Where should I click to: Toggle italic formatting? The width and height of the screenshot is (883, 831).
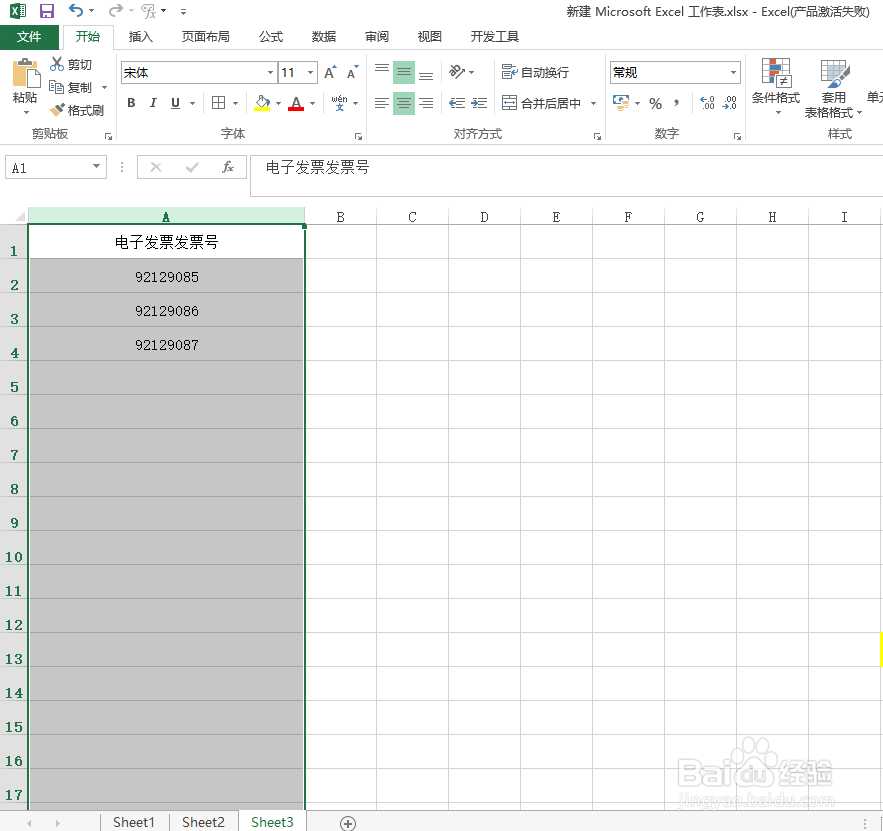(151, 103)
